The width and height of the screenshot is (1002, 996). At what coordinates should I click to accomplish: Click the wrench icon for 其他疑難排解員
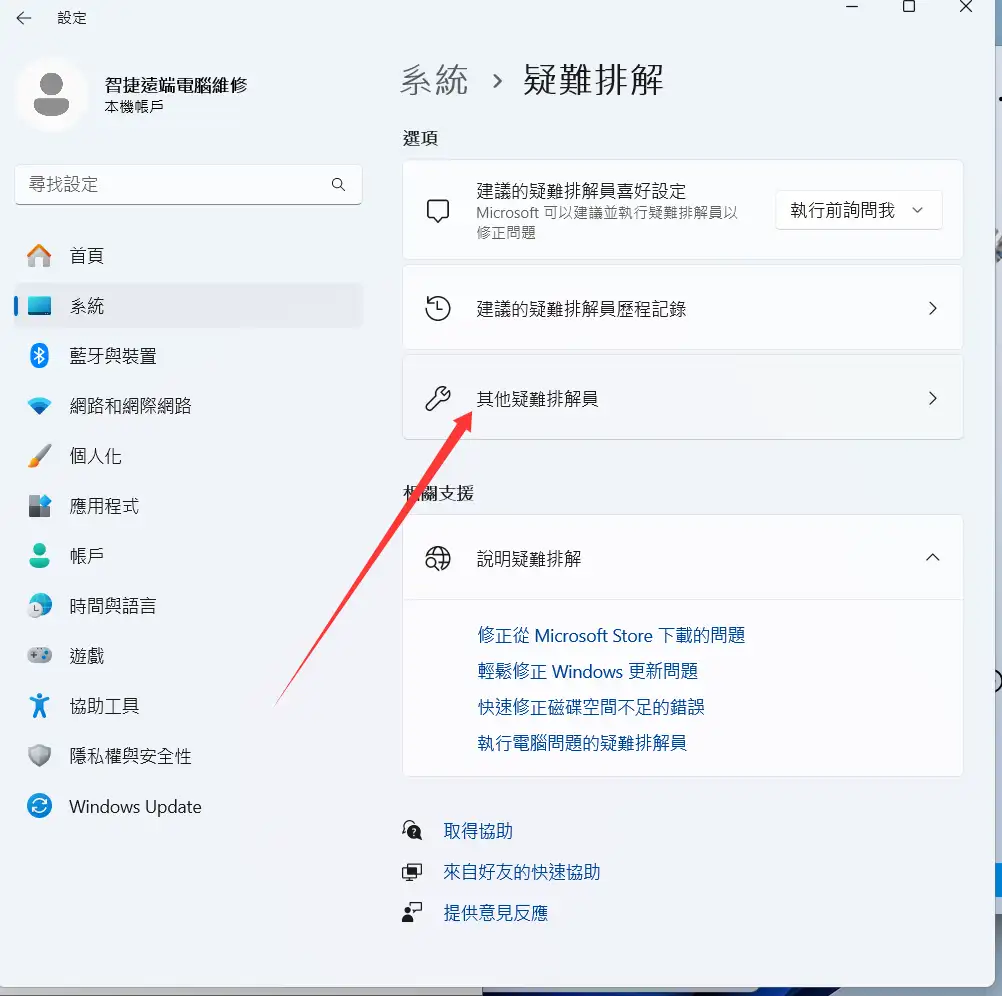coord(438,399)
